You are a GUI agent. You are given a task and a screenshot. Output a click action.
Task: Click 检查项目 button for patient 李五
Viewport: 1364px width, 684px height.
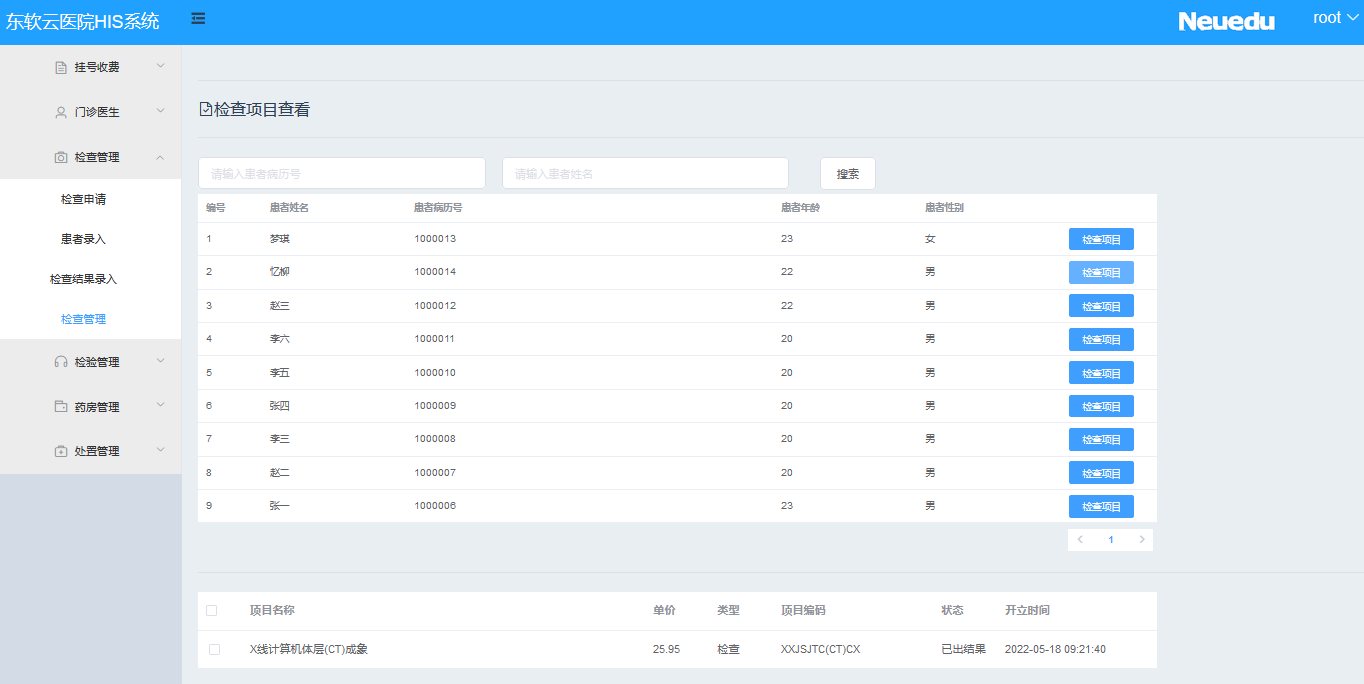click(1101, 373)
